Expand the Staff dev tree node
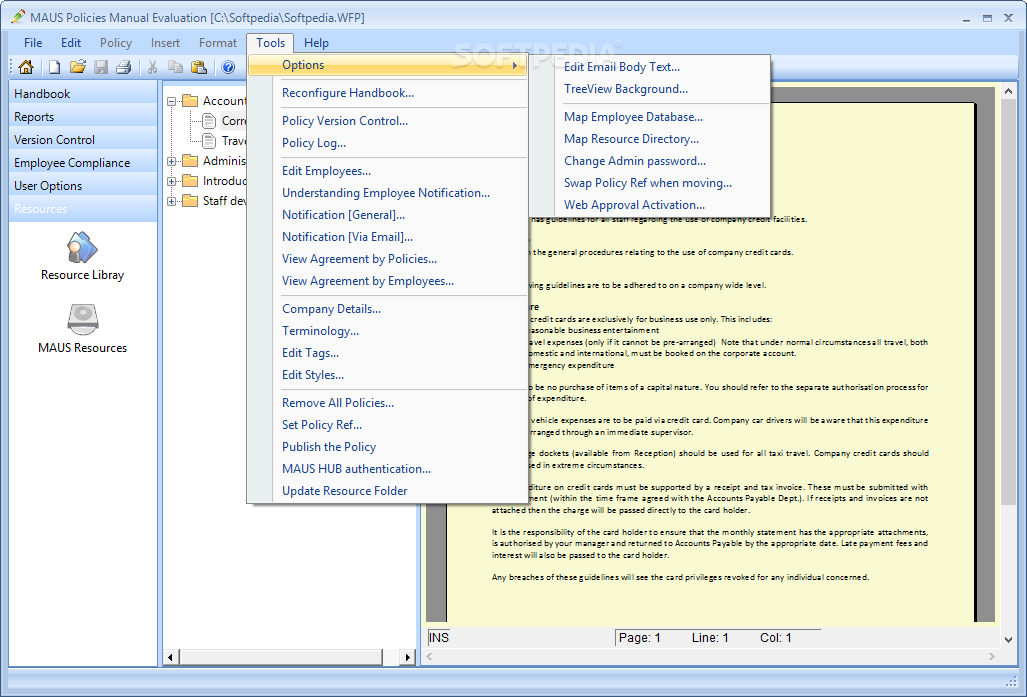 coord(172,201)
